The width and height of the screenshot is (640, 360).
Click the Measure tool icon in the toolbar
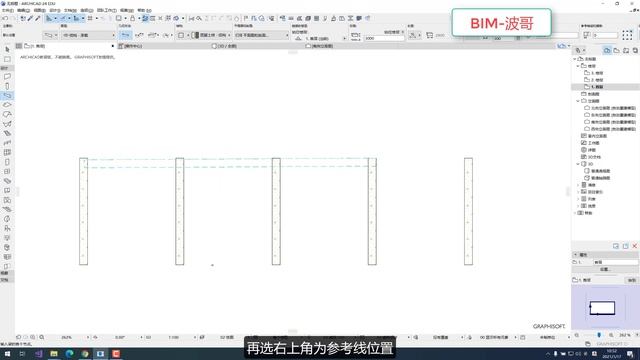coord(191,18)
